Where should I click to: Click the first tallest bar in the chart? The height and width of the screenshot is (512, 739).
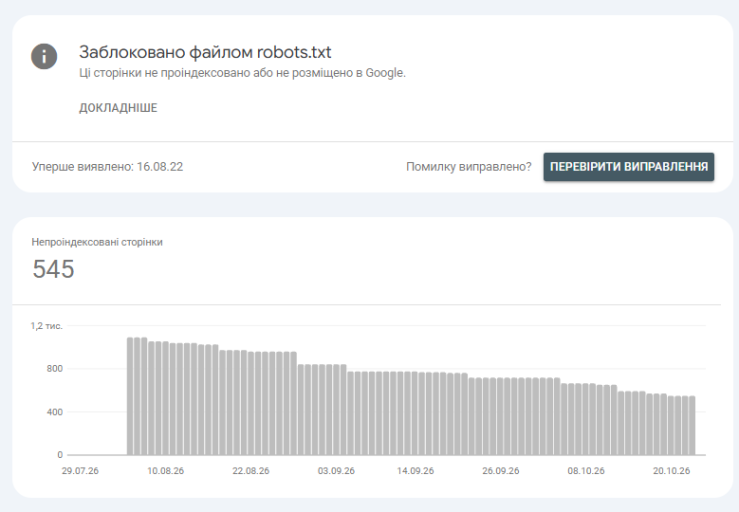[130, 396]
